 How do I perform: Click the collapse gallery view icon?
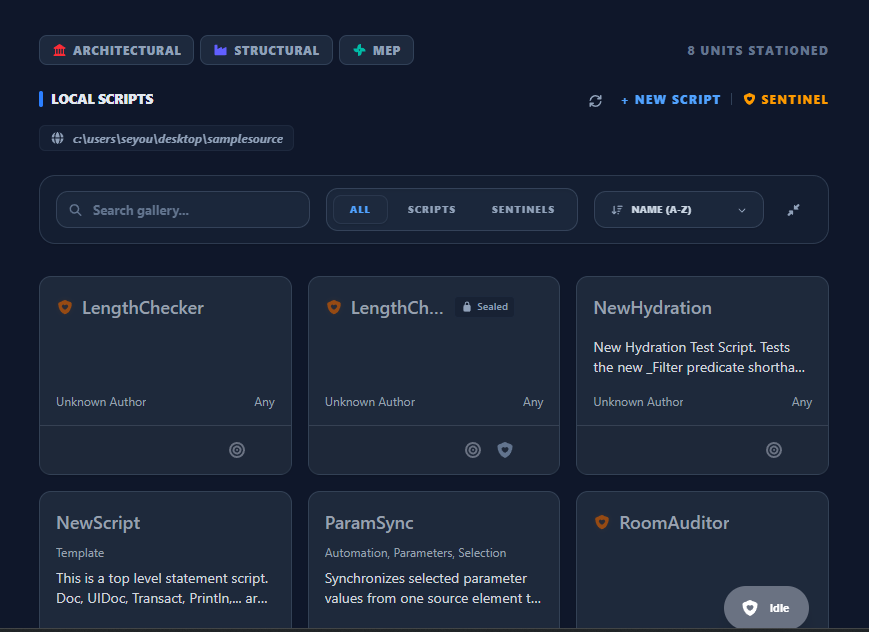click(x=793, y=210)
